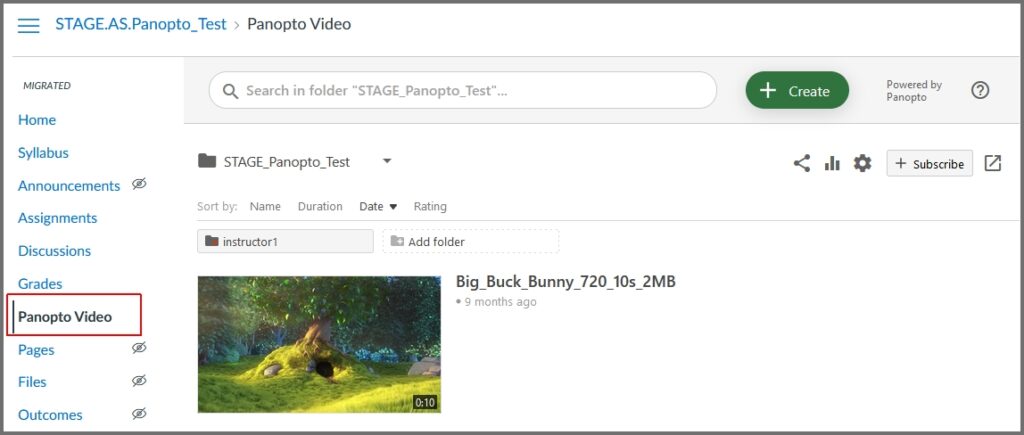Toggle visibility eye next to Files
The height and width of the screenshot is (435, 1024).
click(138, 381)
